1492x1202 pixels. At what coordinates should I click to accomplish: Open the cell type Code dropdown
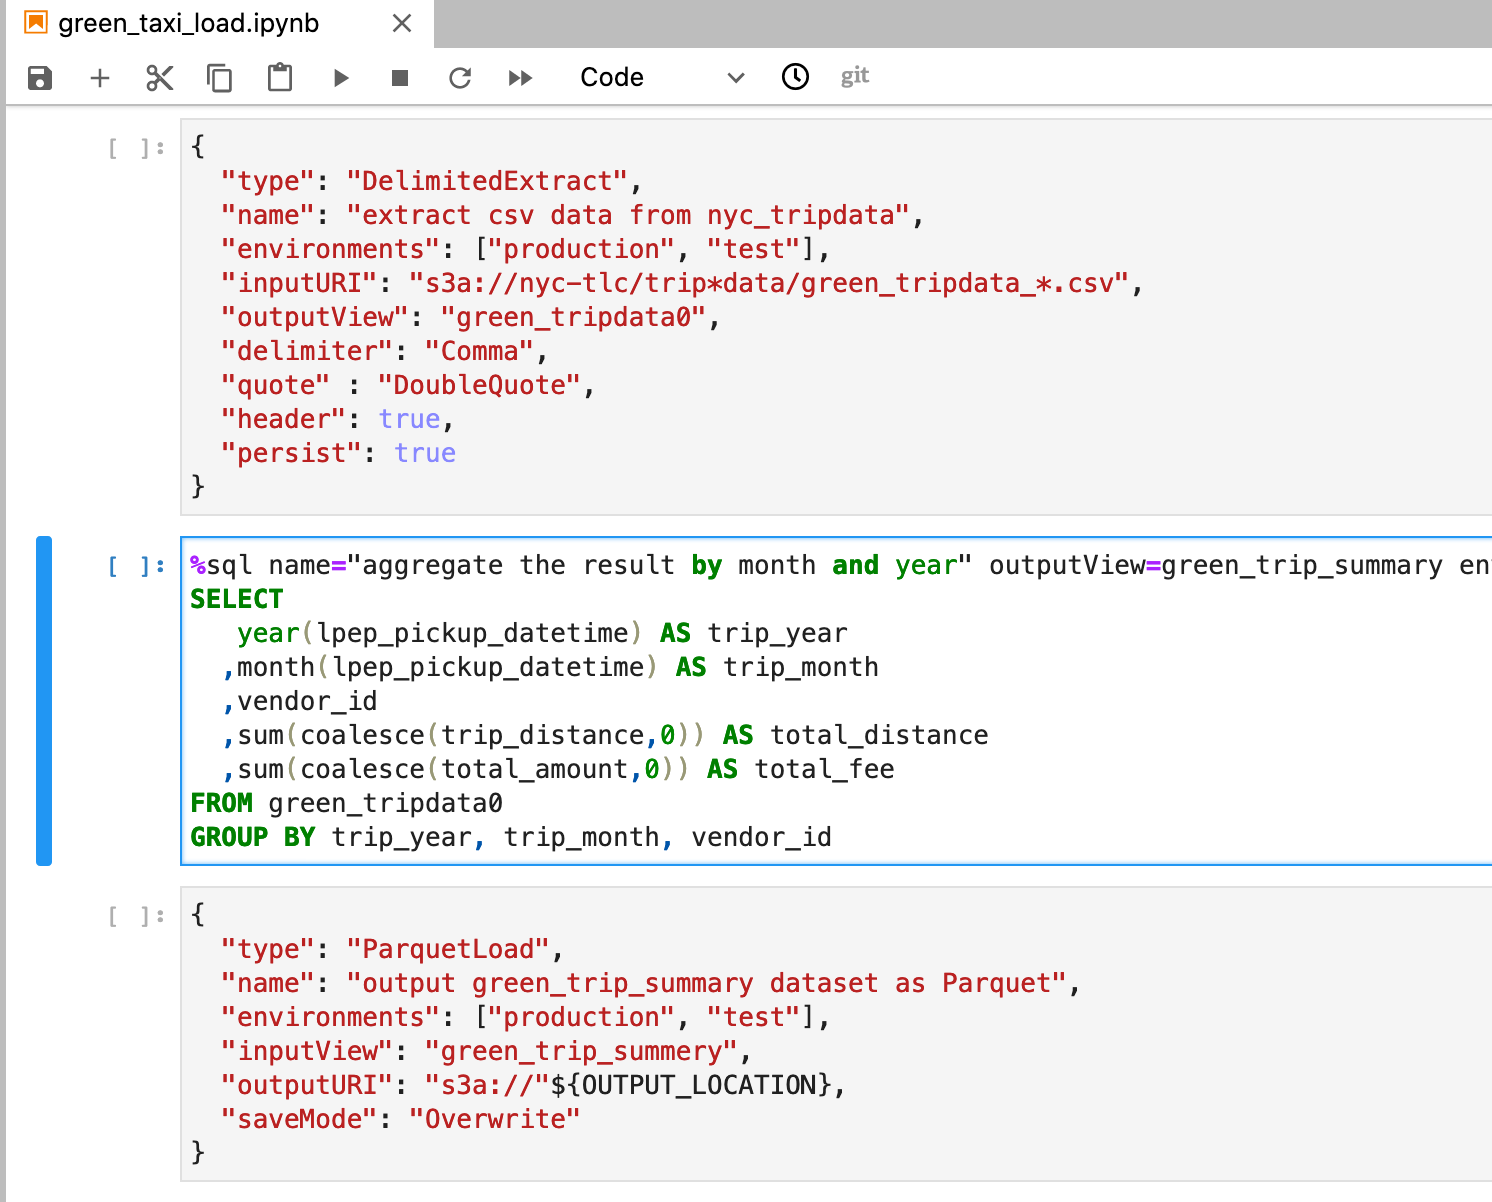pos(662,78)
